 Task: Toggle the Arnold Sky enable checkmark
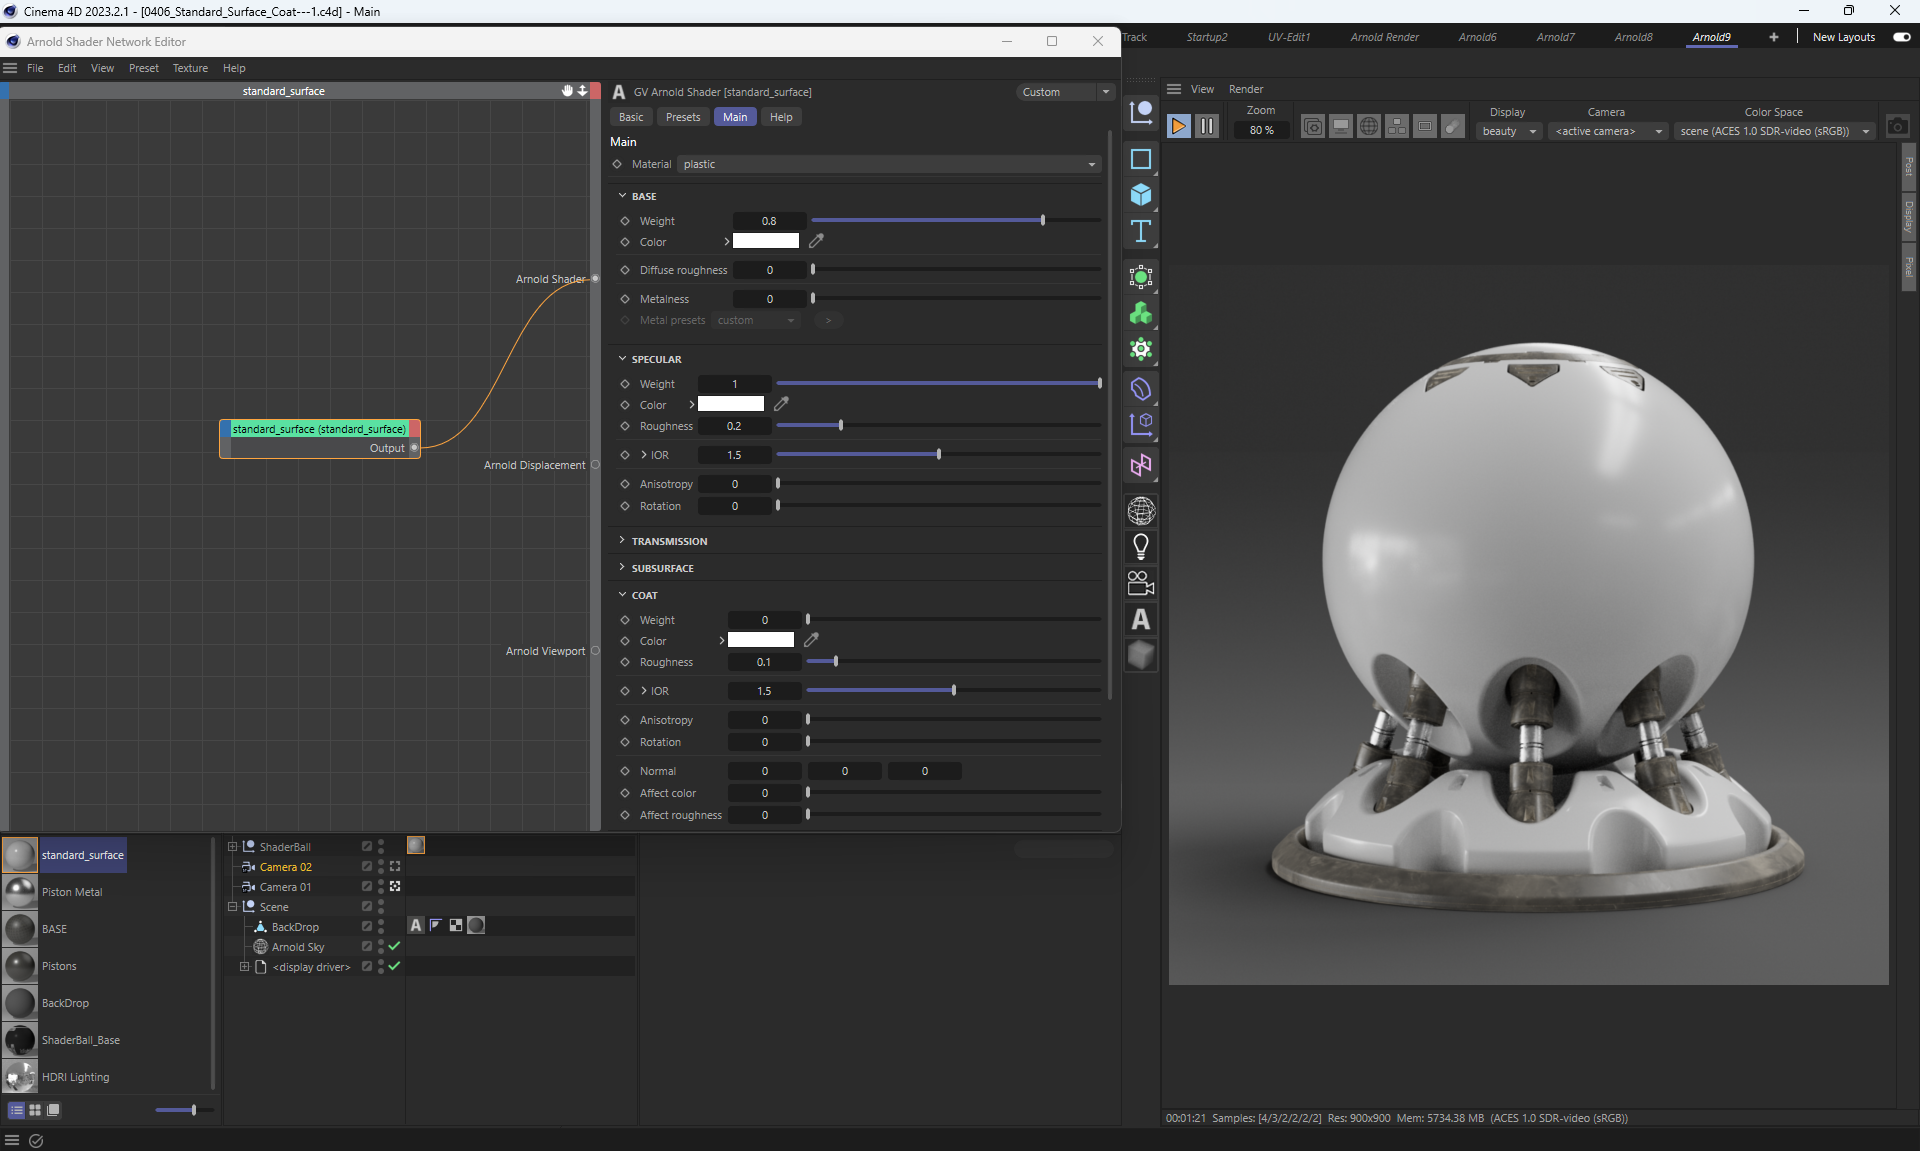pos(394,946)
